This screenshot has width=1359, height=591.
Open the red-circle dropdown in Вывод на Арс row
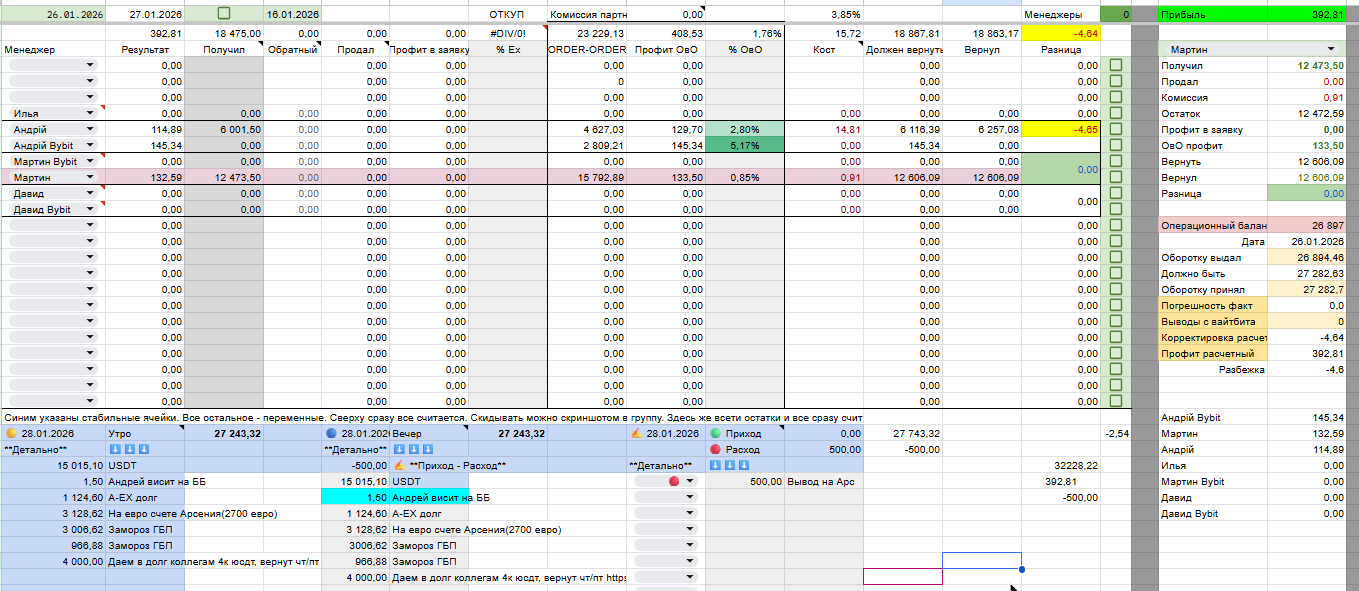(691, 482)
